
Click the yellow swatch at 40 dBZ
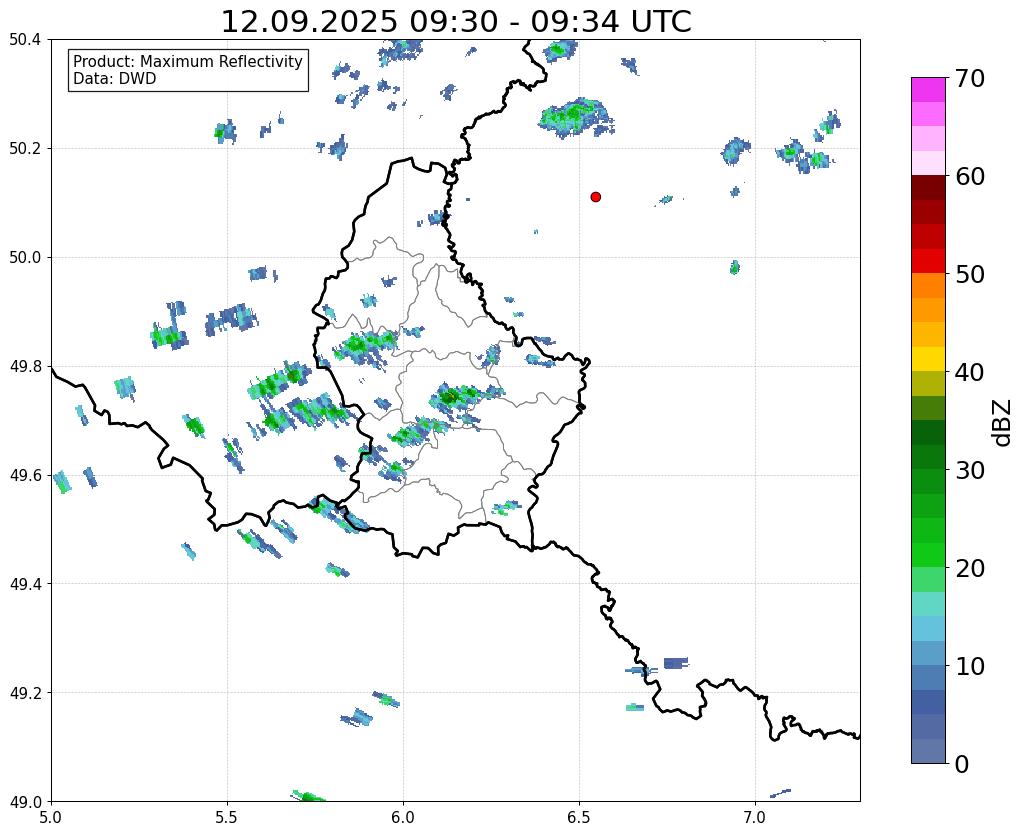[928, 359]
